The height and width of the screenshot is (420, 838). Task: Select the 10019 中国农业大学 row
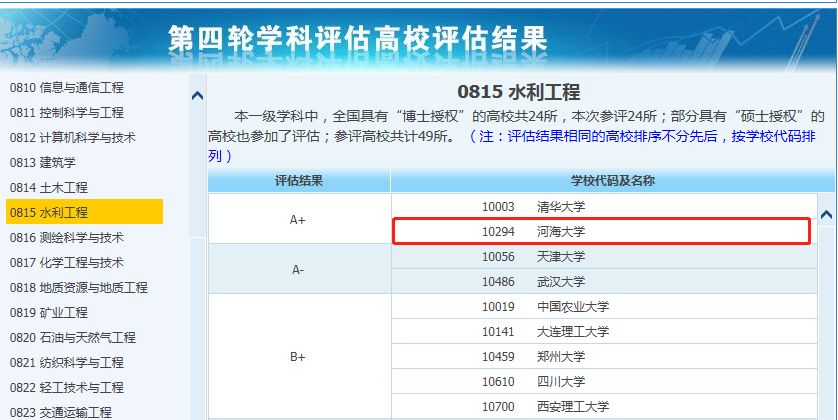click(x=604, y=306)
